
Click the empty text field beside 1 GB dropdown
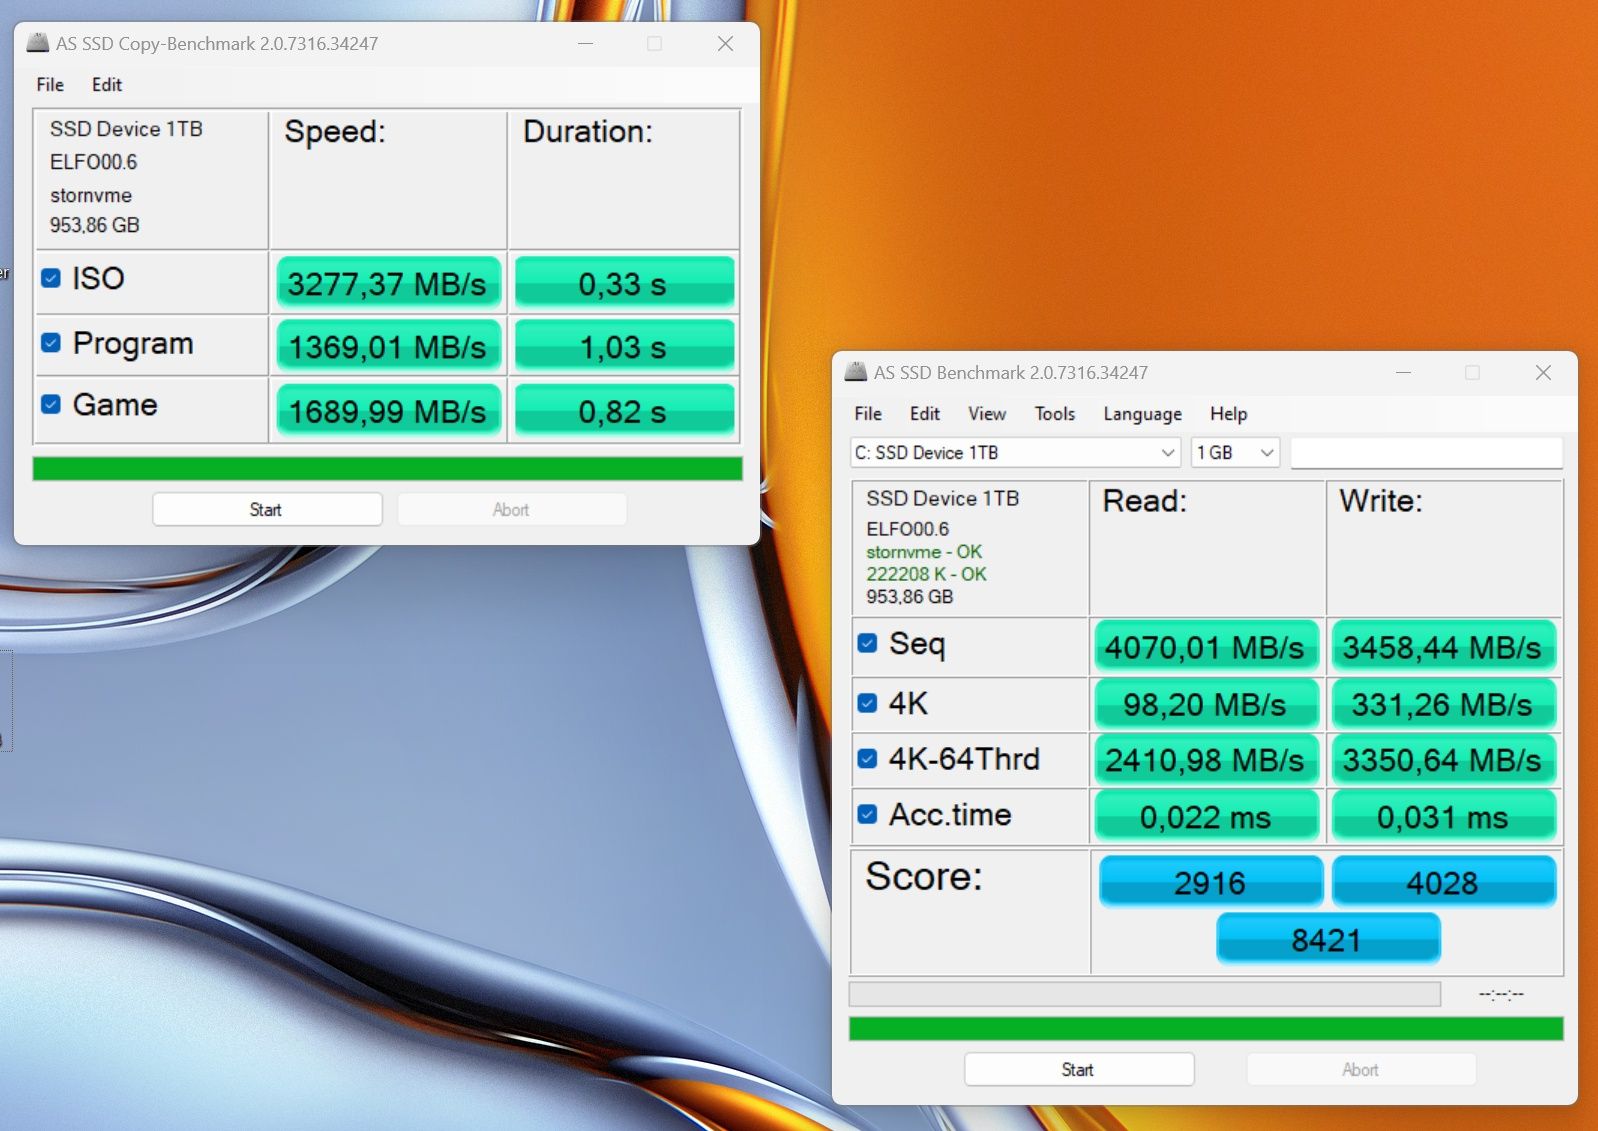point(1427,453)
